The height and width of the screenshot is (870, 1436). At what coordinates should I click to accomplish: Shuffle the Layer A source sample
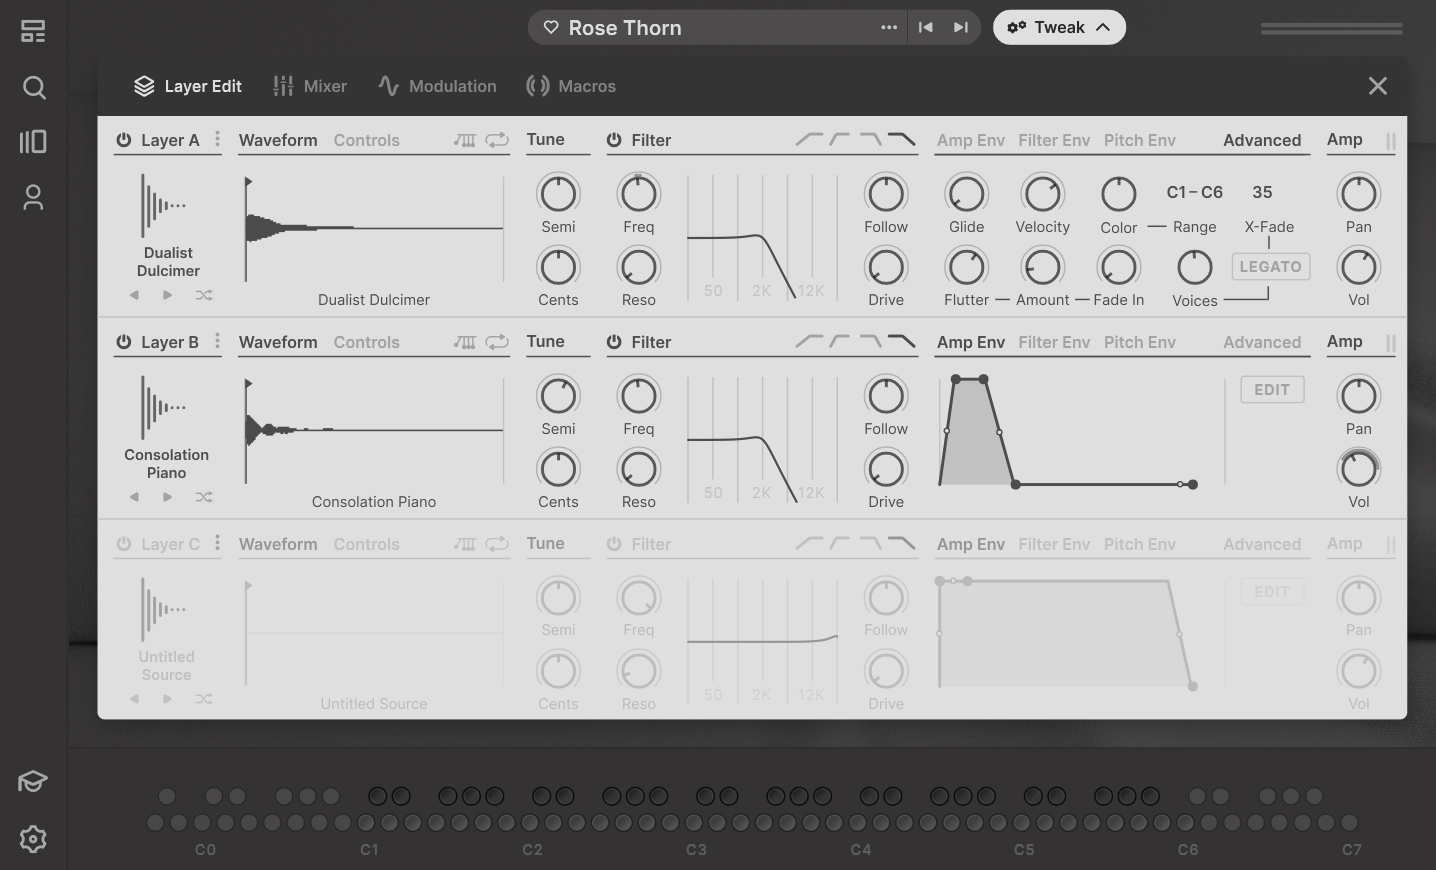click(204, 295)
